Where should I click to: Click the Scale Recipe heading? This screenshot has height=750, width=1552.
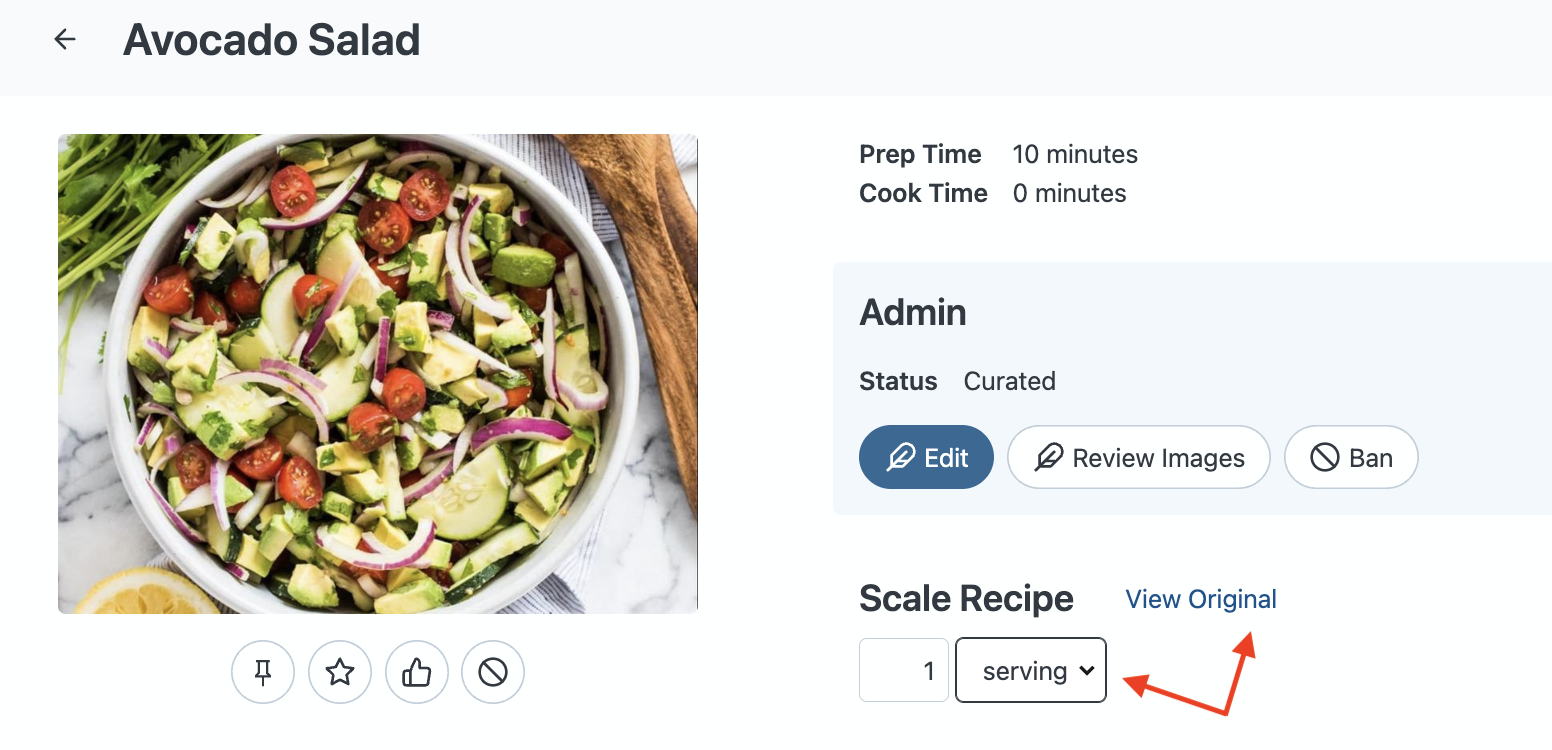point(966,599)
